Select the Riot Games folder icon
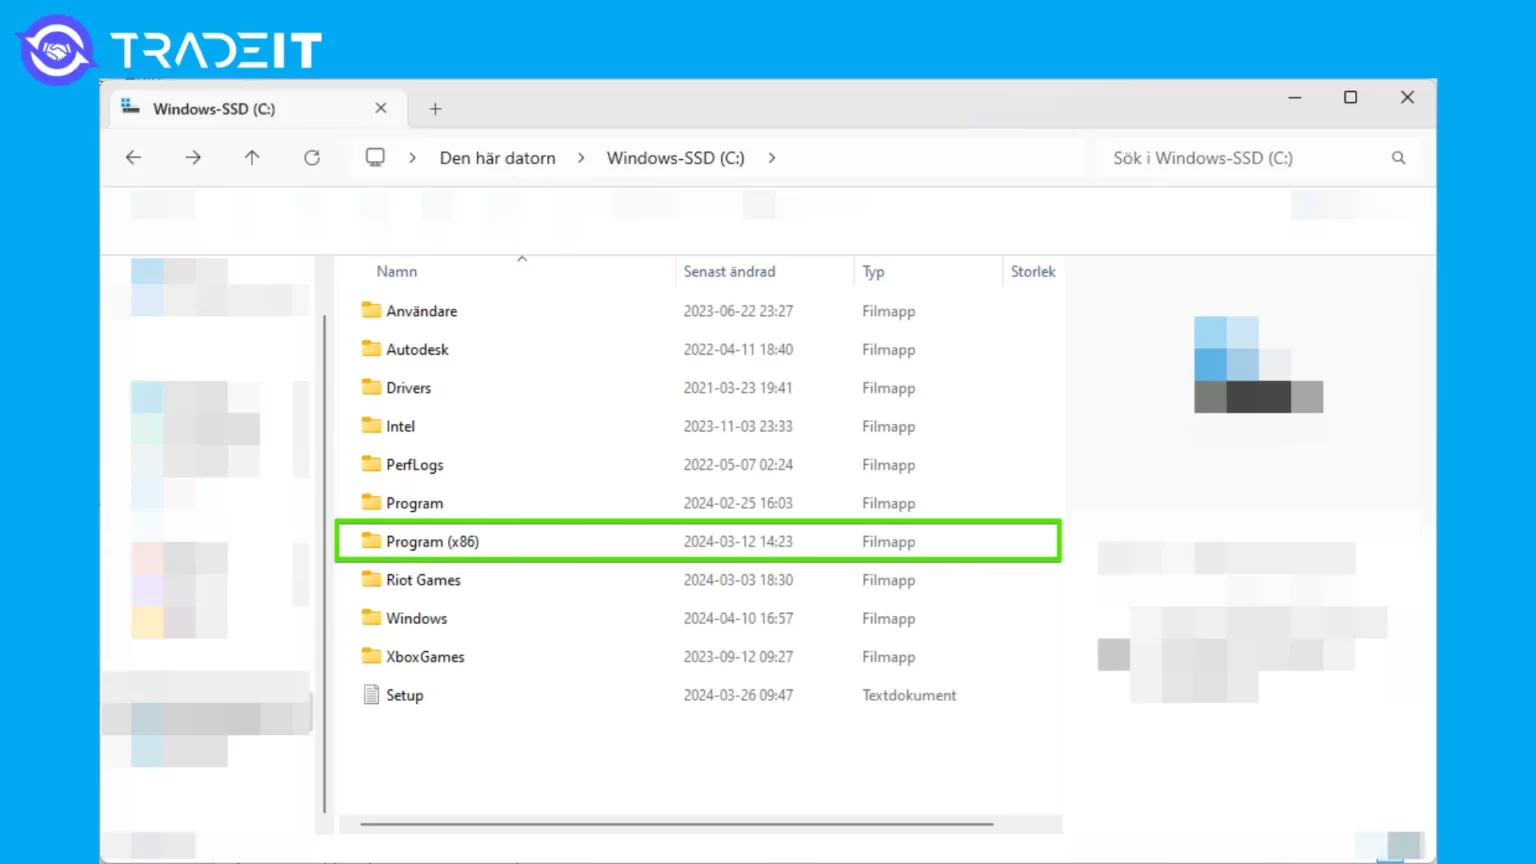Screen dimensions: 1536x864 pyautogui.click(x=371, y=579)
